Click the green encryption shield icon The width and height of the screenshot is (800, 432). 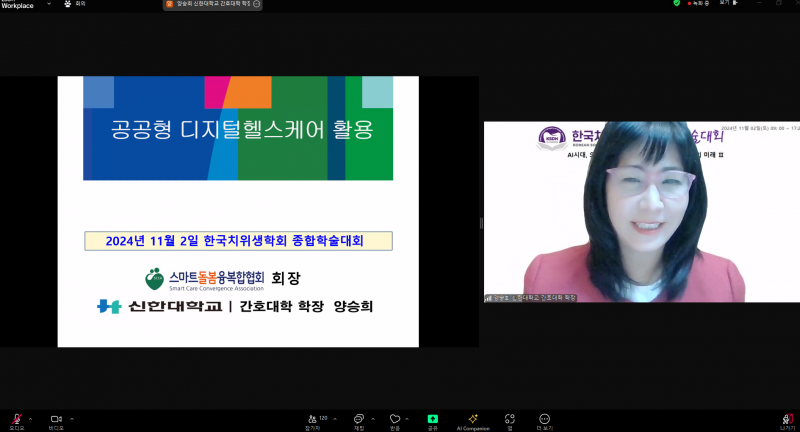(677, 4)
